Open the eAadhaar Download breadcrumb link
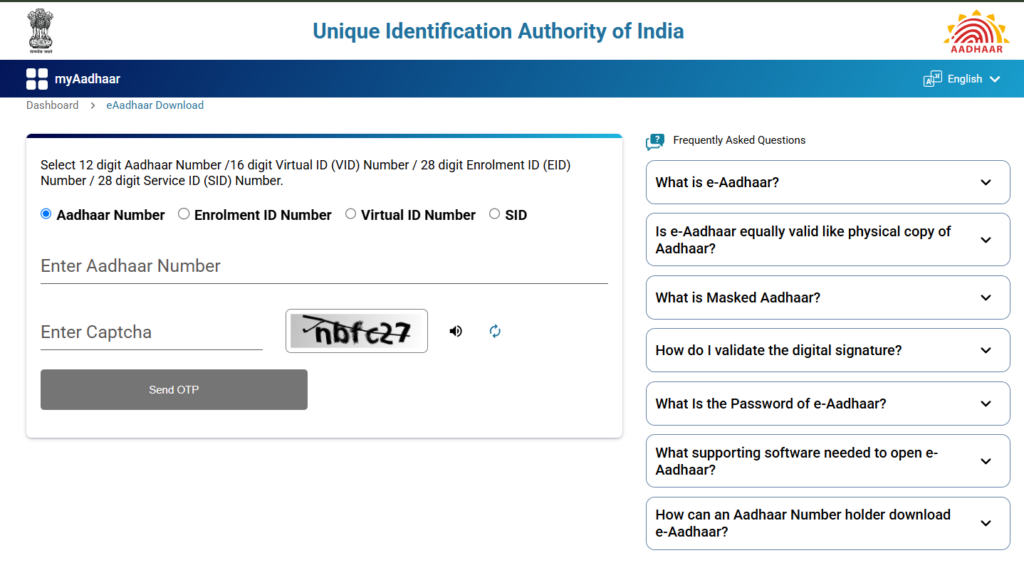Screen dimensions: 1024x585 click(155, 105)
